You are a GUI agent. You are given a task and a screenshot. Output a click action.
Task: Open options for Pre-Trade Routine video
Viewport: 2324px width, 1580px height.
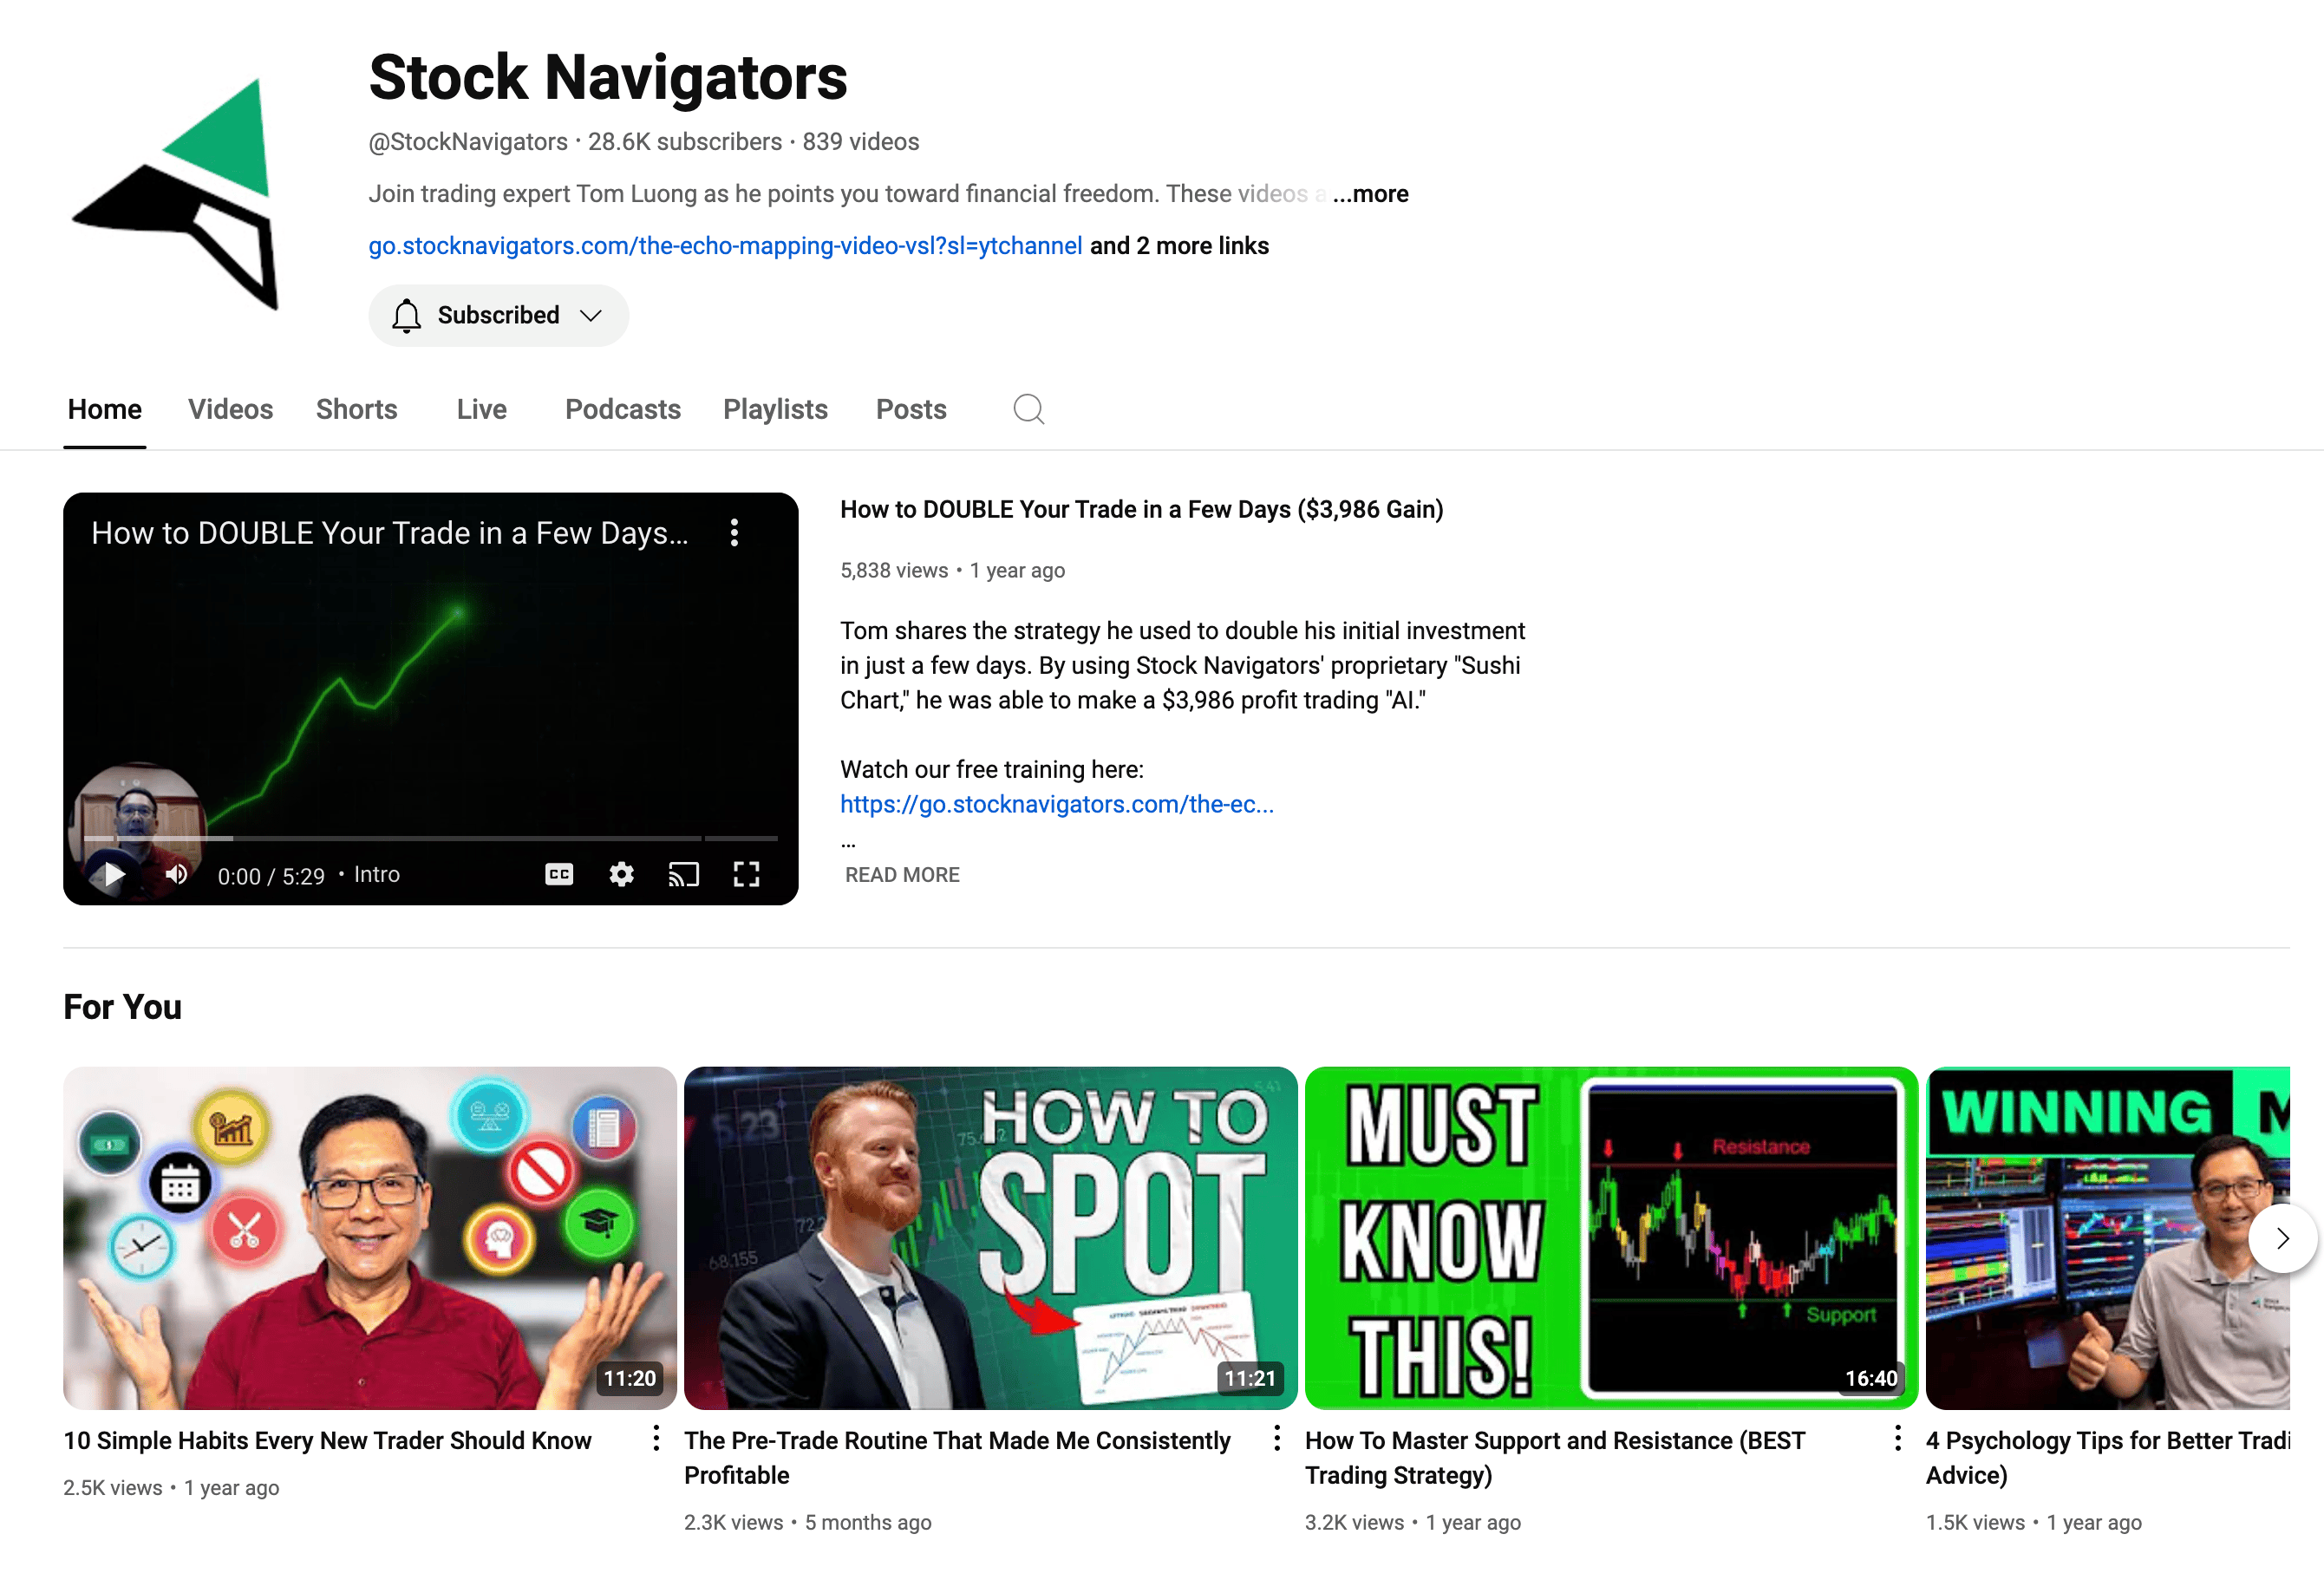click(1277, 1438)
